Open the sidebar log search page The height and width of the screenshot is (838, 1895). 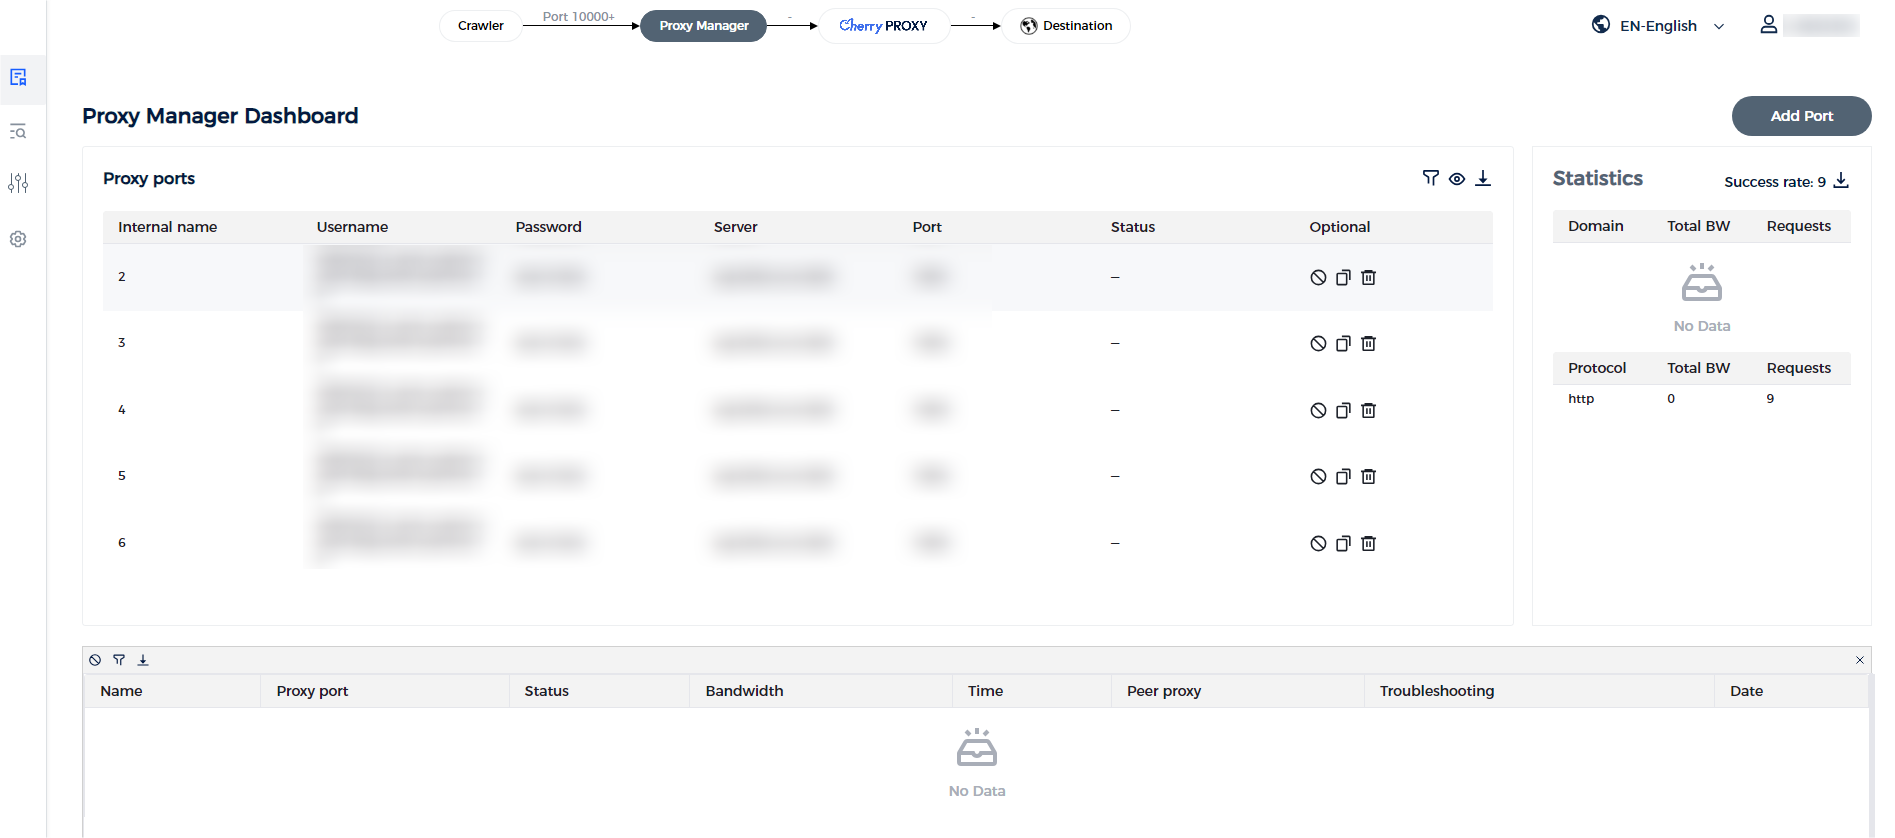click(x=18, y=131)
